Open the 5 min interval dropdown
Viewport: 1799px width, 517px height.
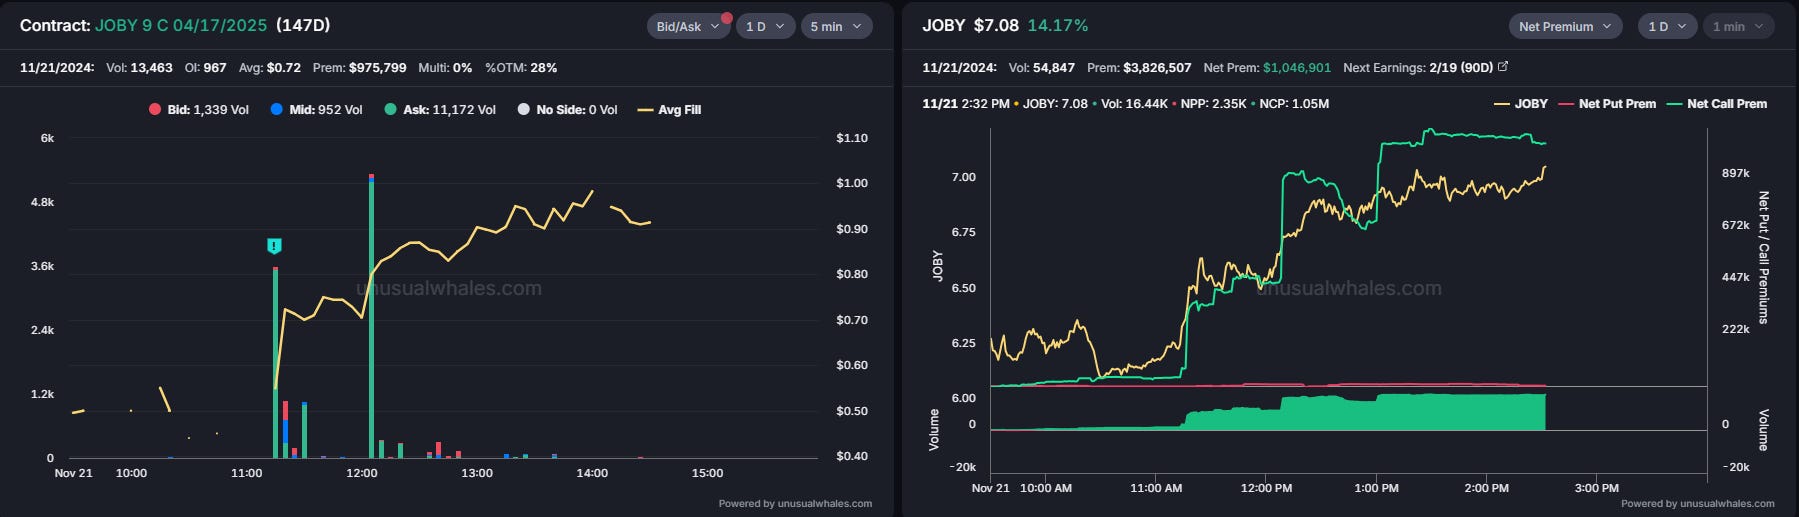(836, 27)
